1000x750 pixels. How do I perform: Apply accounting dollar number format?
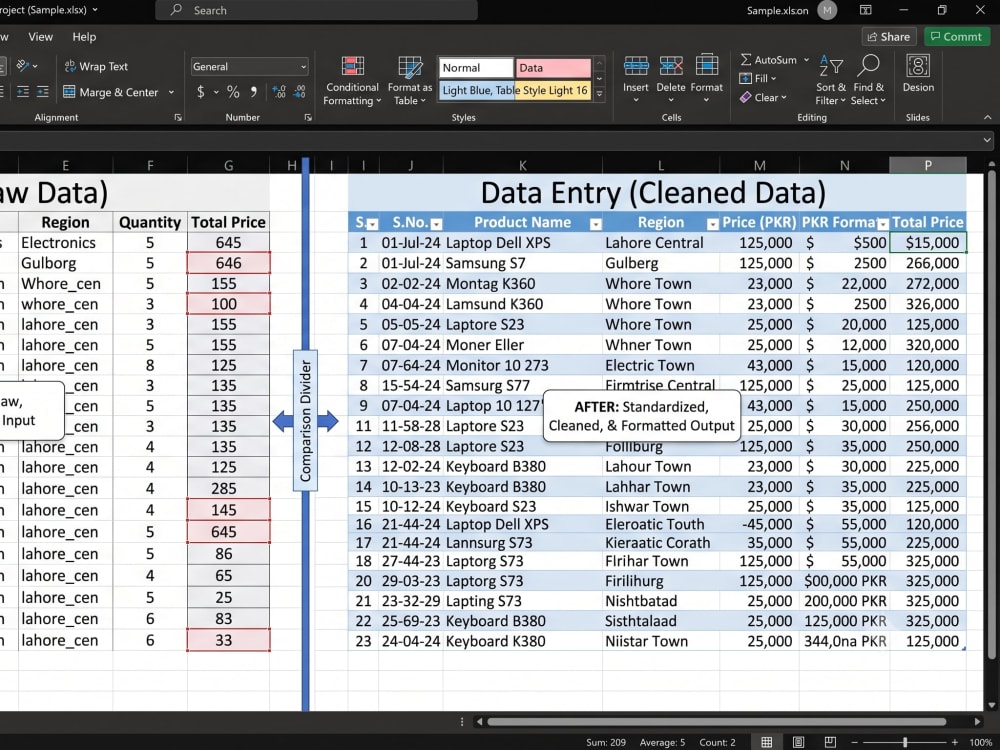tap(201, 92)
